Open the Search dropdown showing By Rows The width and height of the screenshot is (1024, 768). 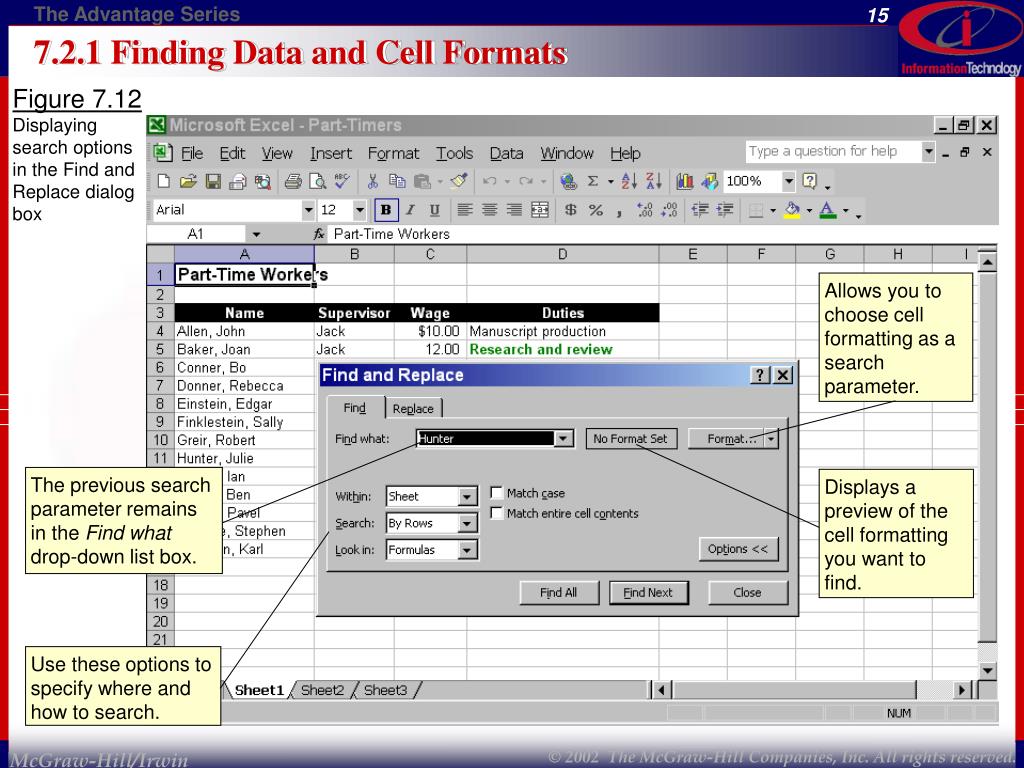[466, 524]
